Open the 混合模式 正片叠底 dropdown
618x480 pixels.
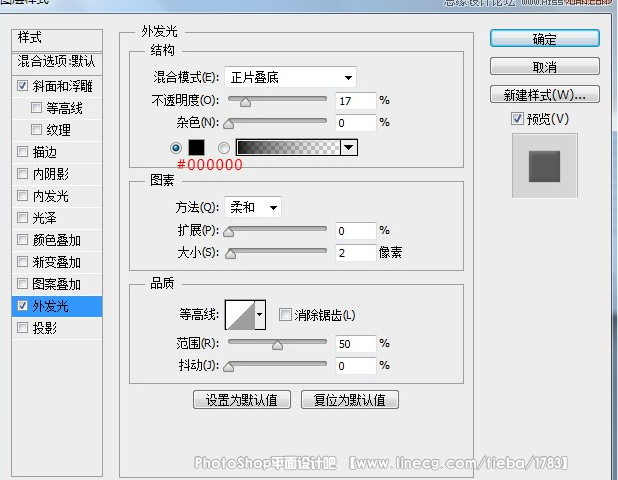290,77
